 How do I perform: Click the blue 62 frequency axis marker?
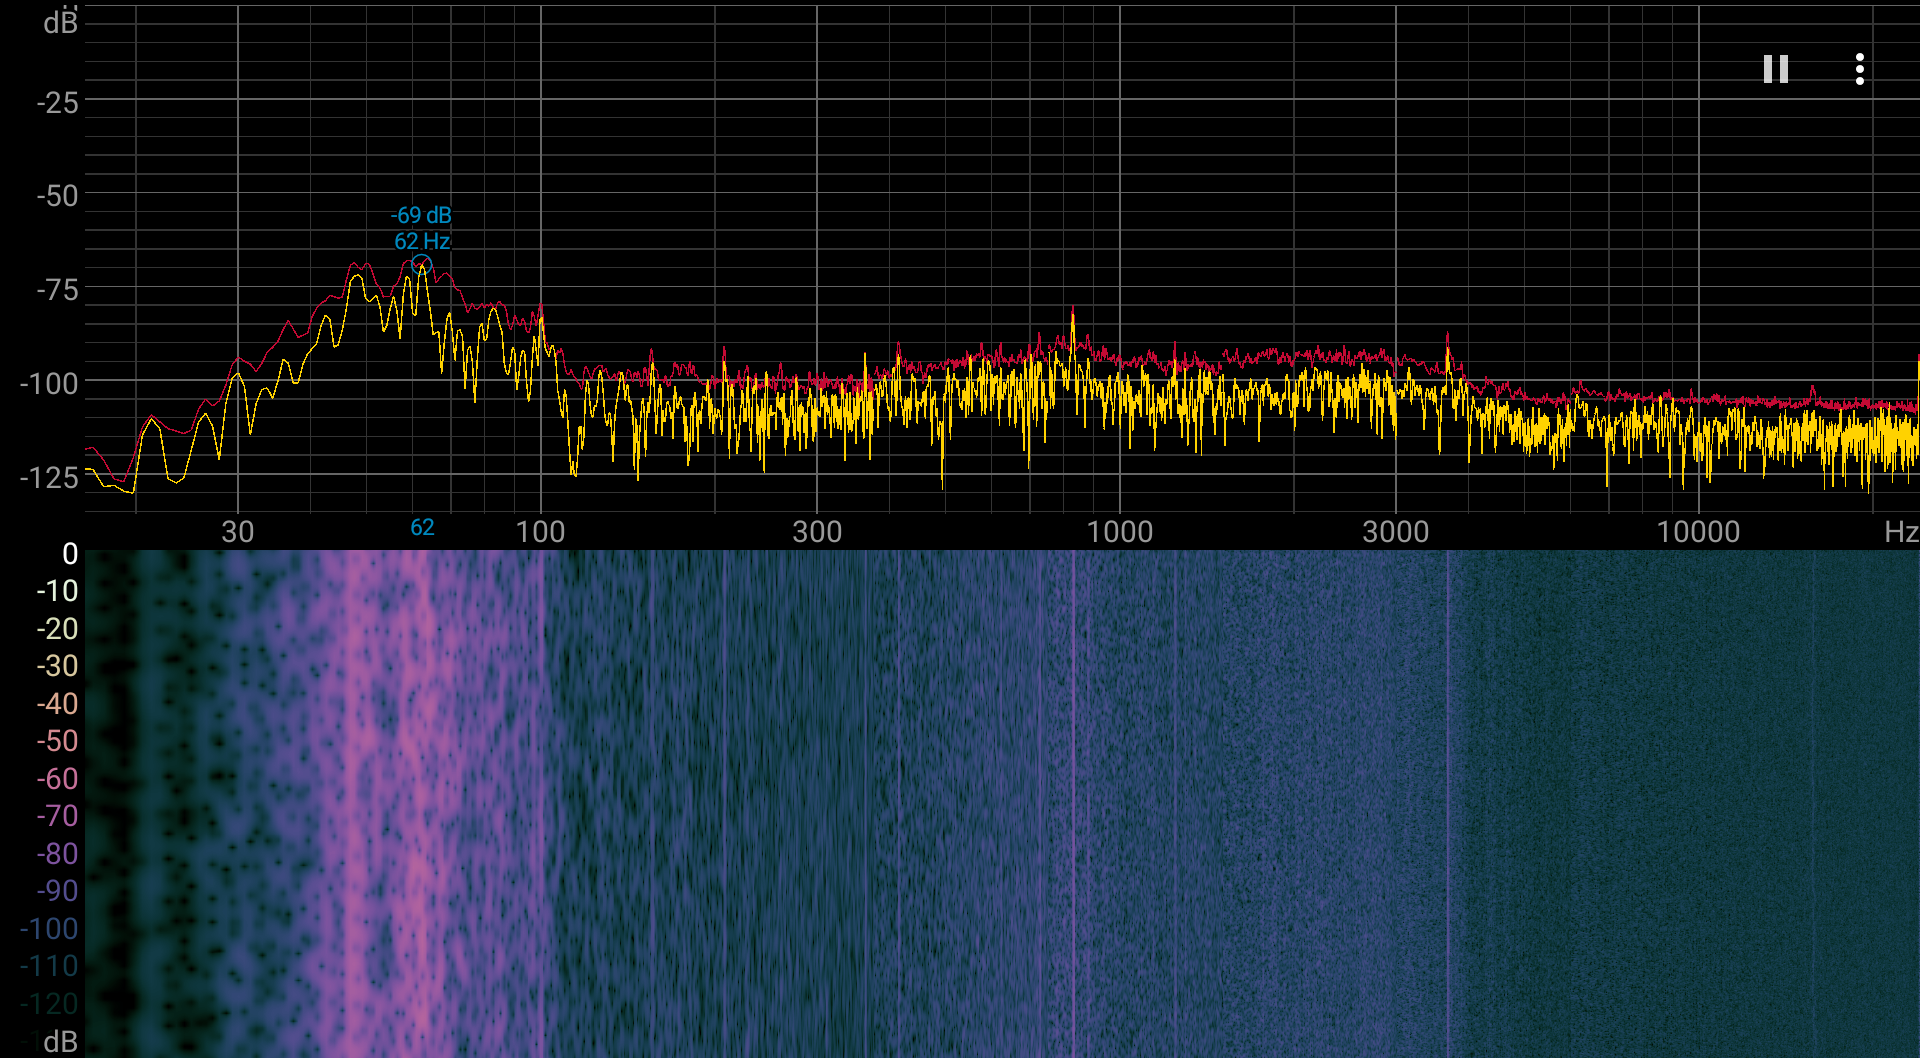(x=422, y=527)
